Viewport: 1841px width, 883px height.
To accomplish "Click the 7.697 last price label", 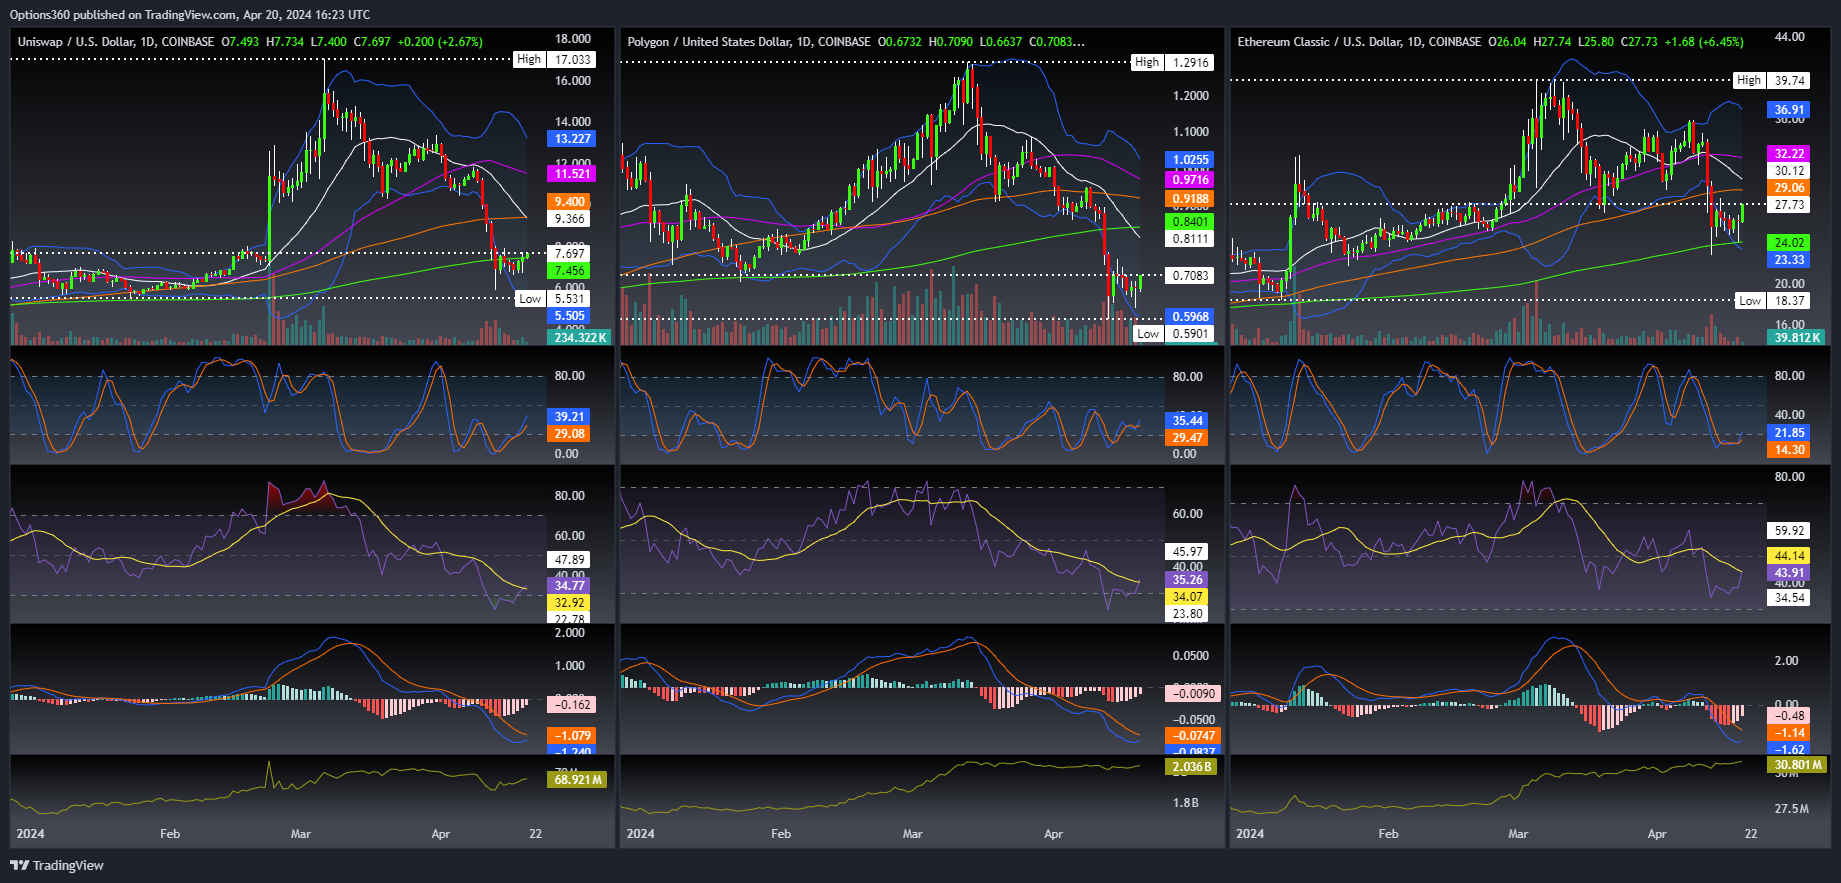I will 570,254.
